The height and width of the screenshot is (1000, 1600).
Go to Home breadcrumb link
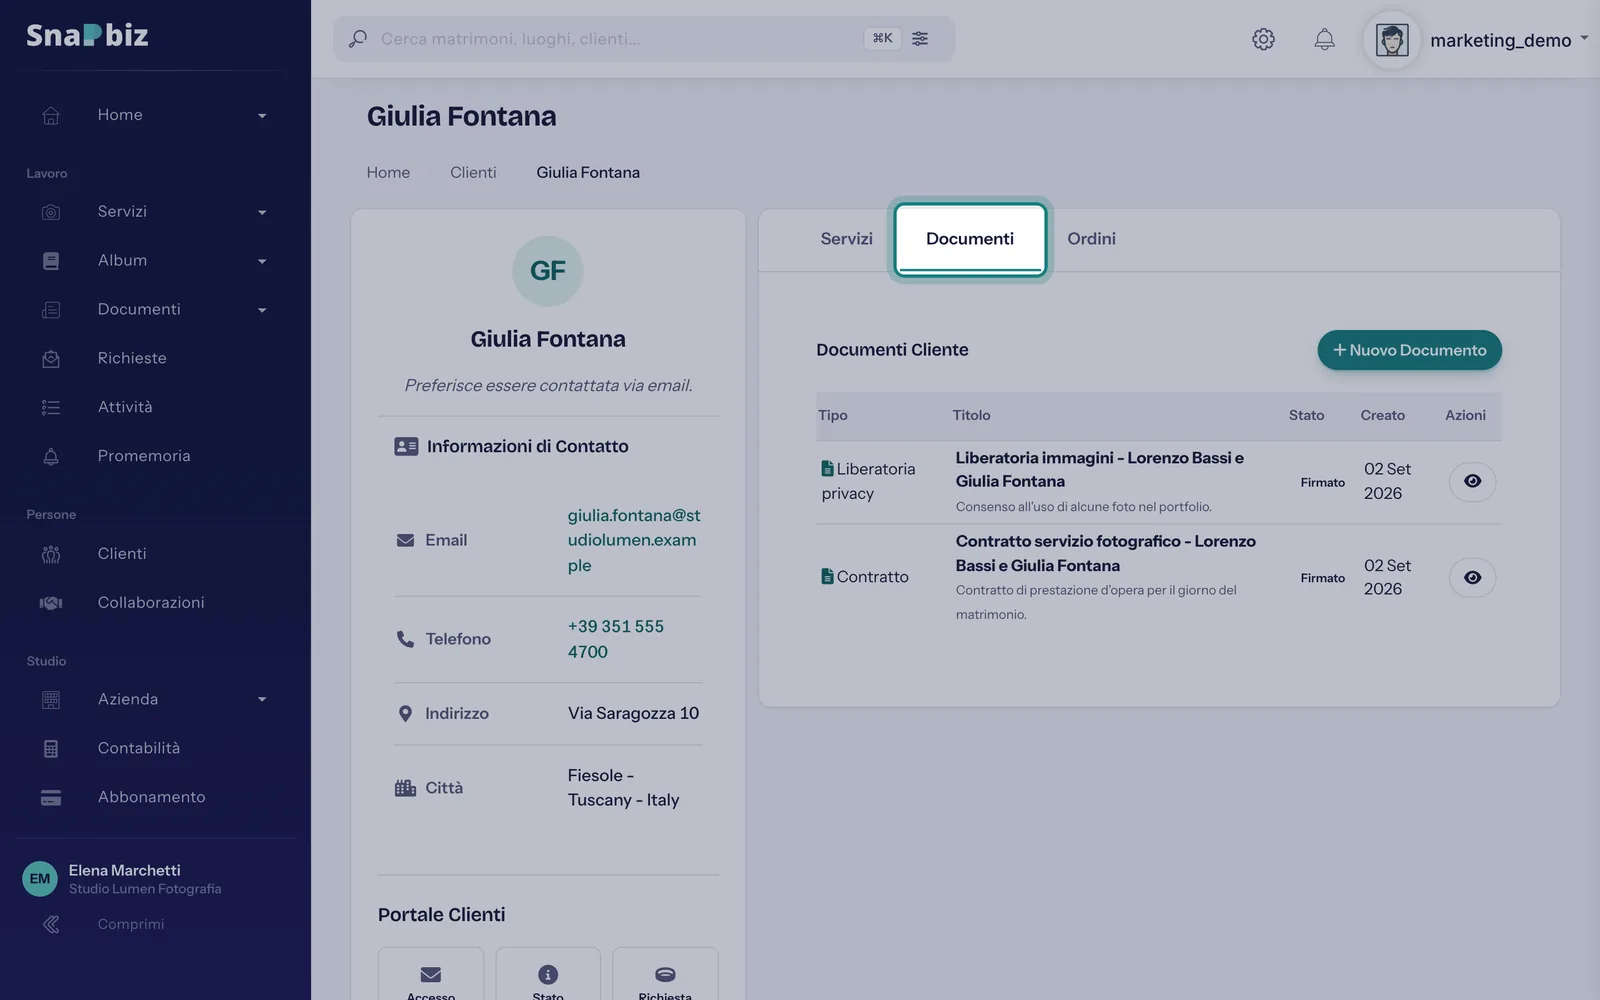coord(388,172)
